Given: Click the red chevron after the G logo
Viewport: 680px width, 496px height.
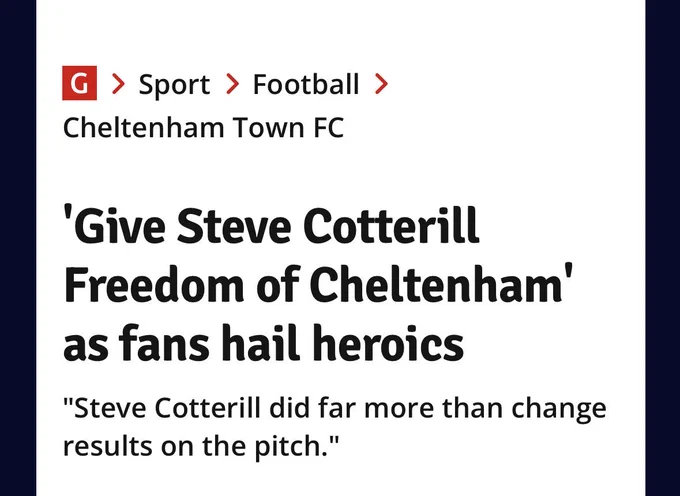Looking at the screenshot, I should point(118,84).
